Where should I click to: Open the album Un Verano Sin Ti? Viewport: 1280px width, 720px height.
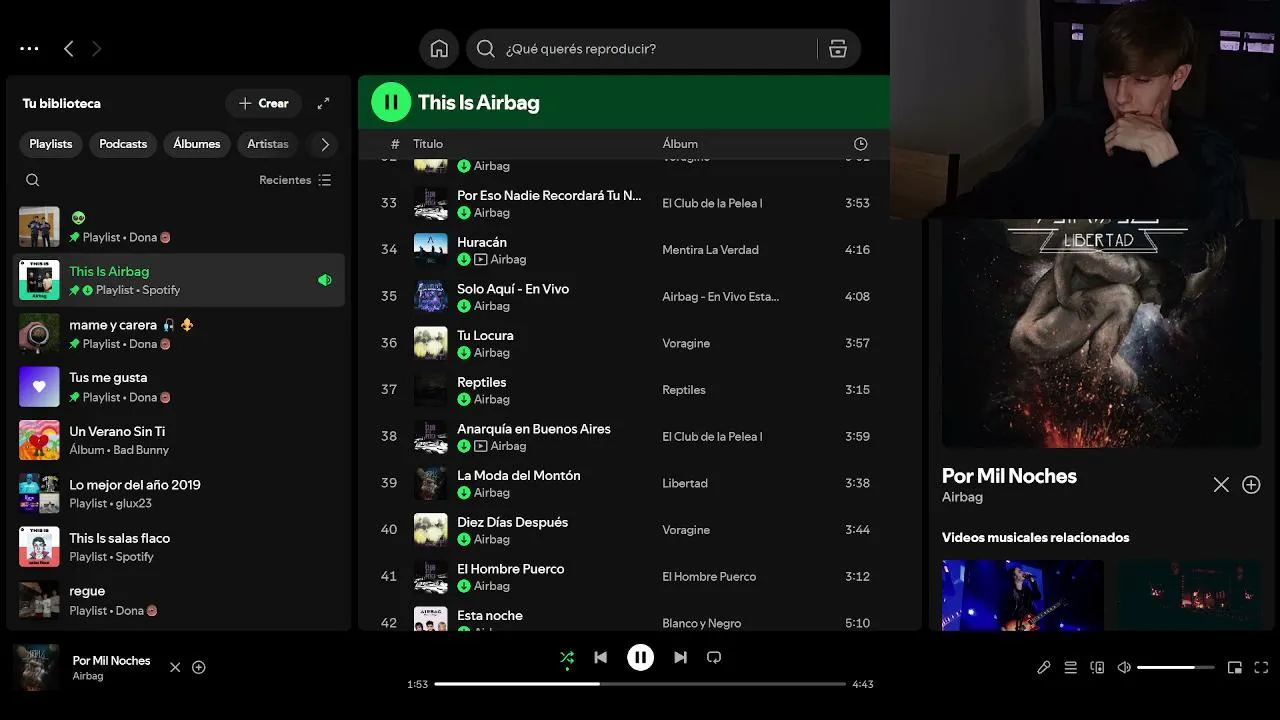(x=179, y=440)
